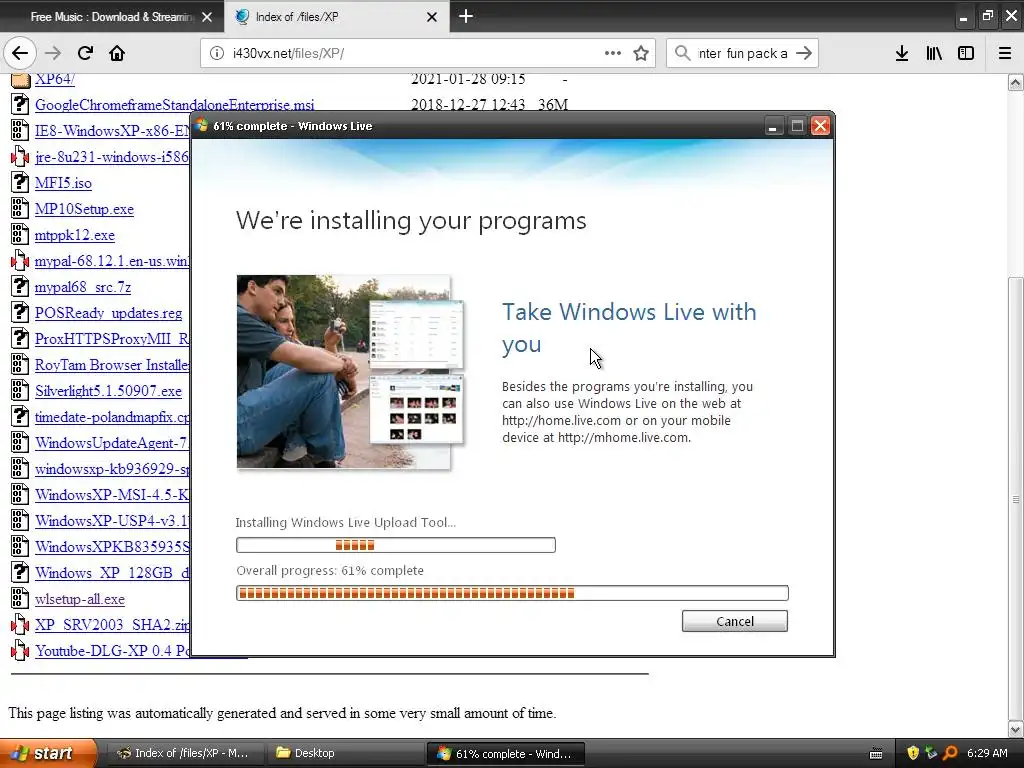The width and height of the screenshot is (1024, 768).
Task: Click the page scrollbar down arrow
Action: click(x=1015, y=729)
